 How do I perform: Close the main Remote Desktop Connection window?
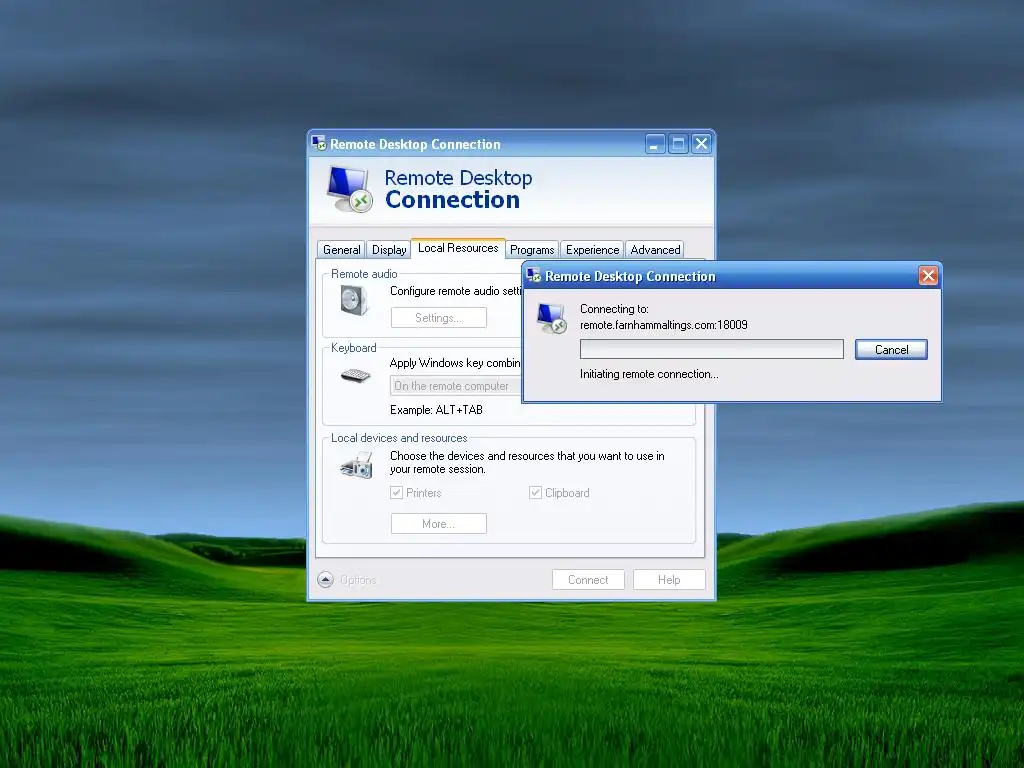pos(701,144)
